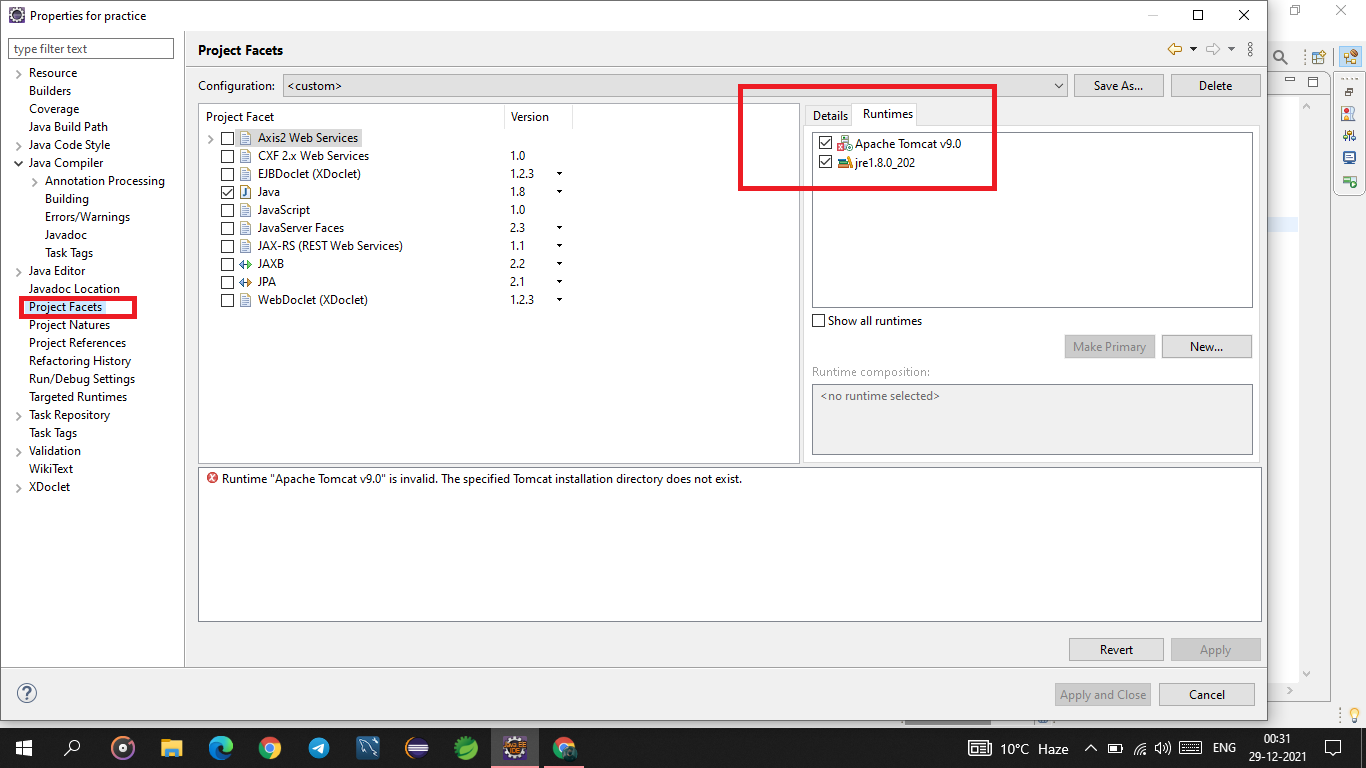Enable the Show all runtimes checkbox
The image size is (1366, 768).
click(x=819, y=321)
